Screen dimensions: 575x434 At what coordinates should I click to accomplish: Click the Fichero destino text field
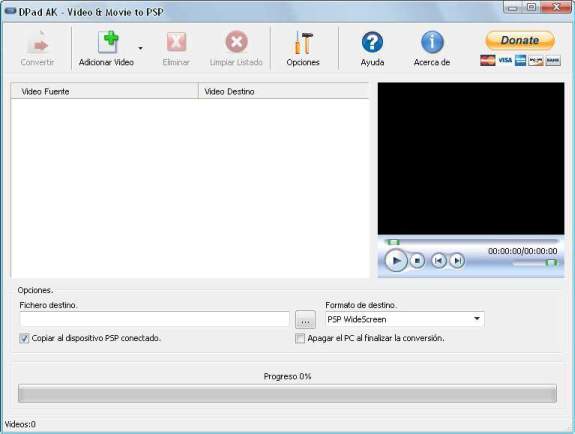pyautogui.click(x=154, y=319)
